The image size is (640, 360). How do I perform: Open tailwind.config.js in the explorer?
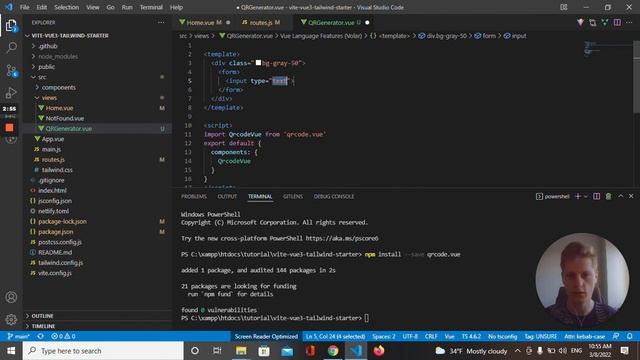click(x=60, y=262)
